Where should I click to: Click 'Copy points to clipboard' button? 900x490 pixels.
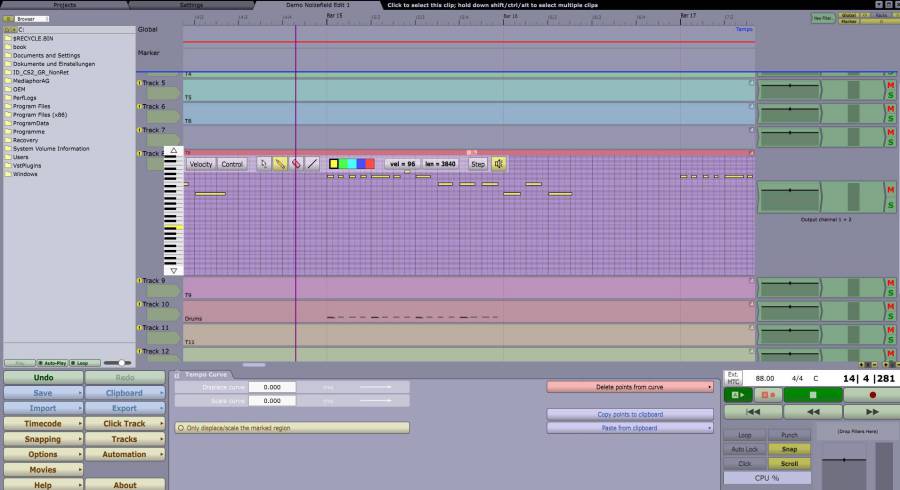coord(629,414)
